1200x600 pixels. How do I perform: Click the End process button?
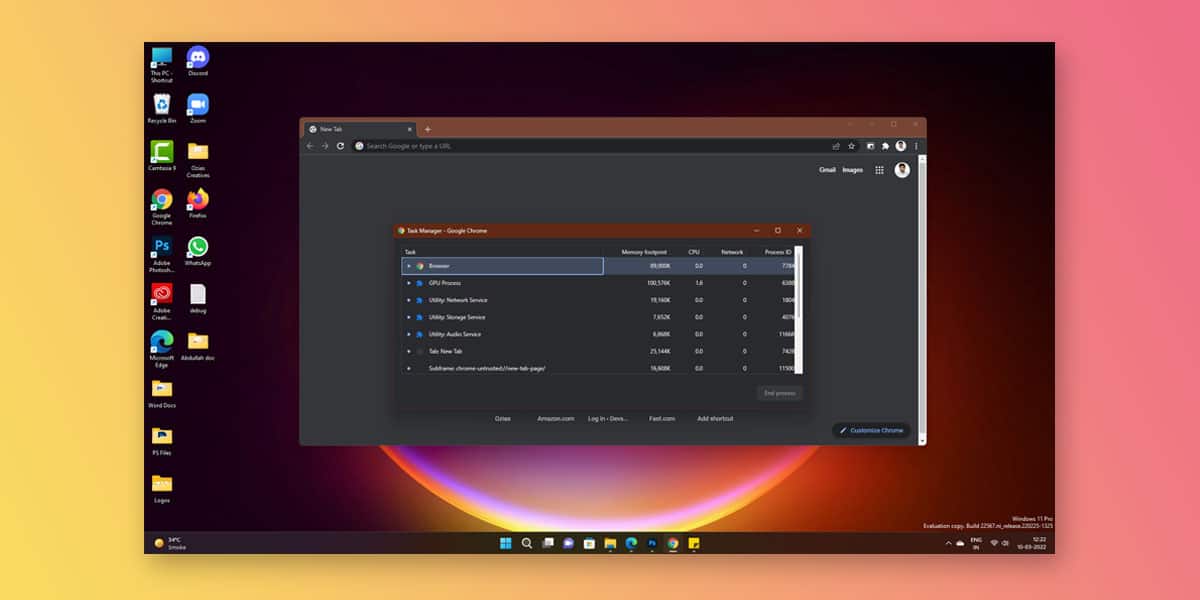[779, 393]
